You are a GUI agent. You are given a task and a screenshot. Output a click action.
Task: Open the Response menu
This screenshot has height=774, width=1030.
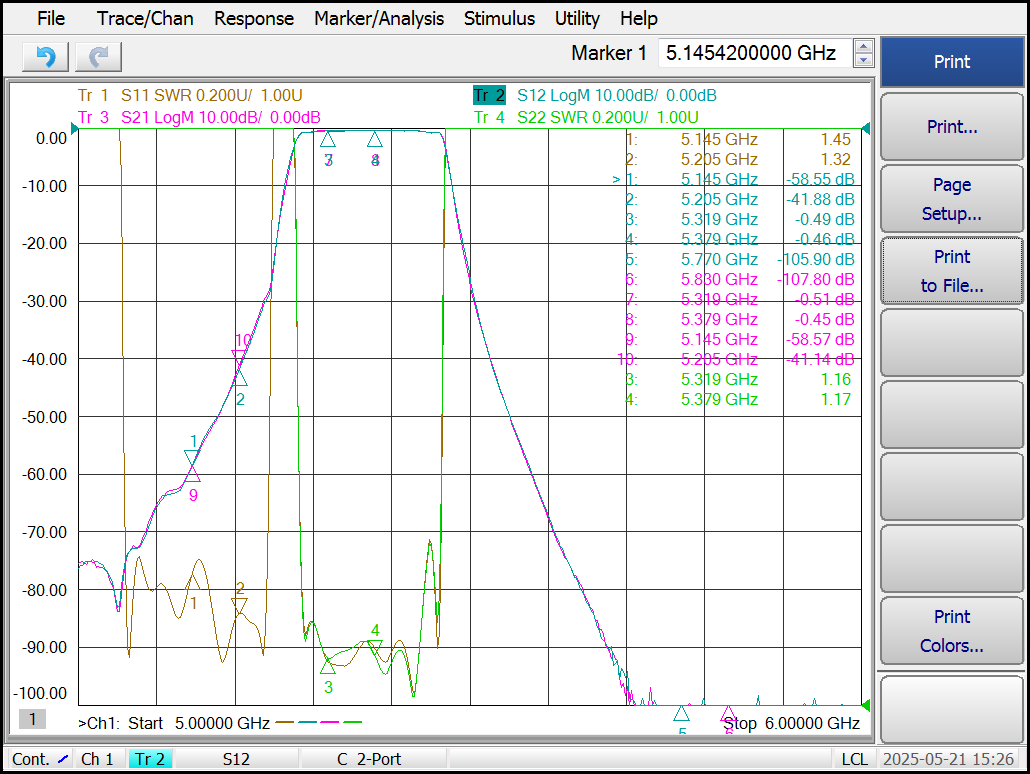coord(254,18)
